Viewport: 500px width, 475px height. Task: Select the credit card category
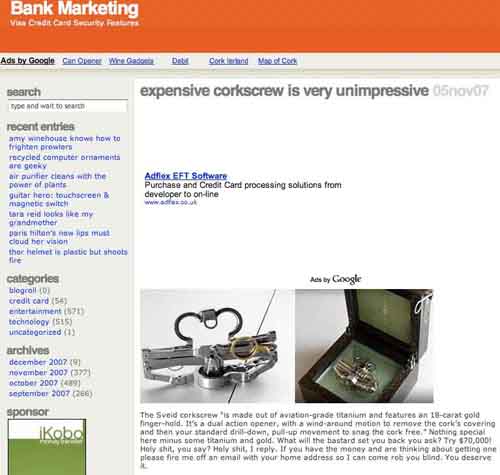(x=29, y=301)
